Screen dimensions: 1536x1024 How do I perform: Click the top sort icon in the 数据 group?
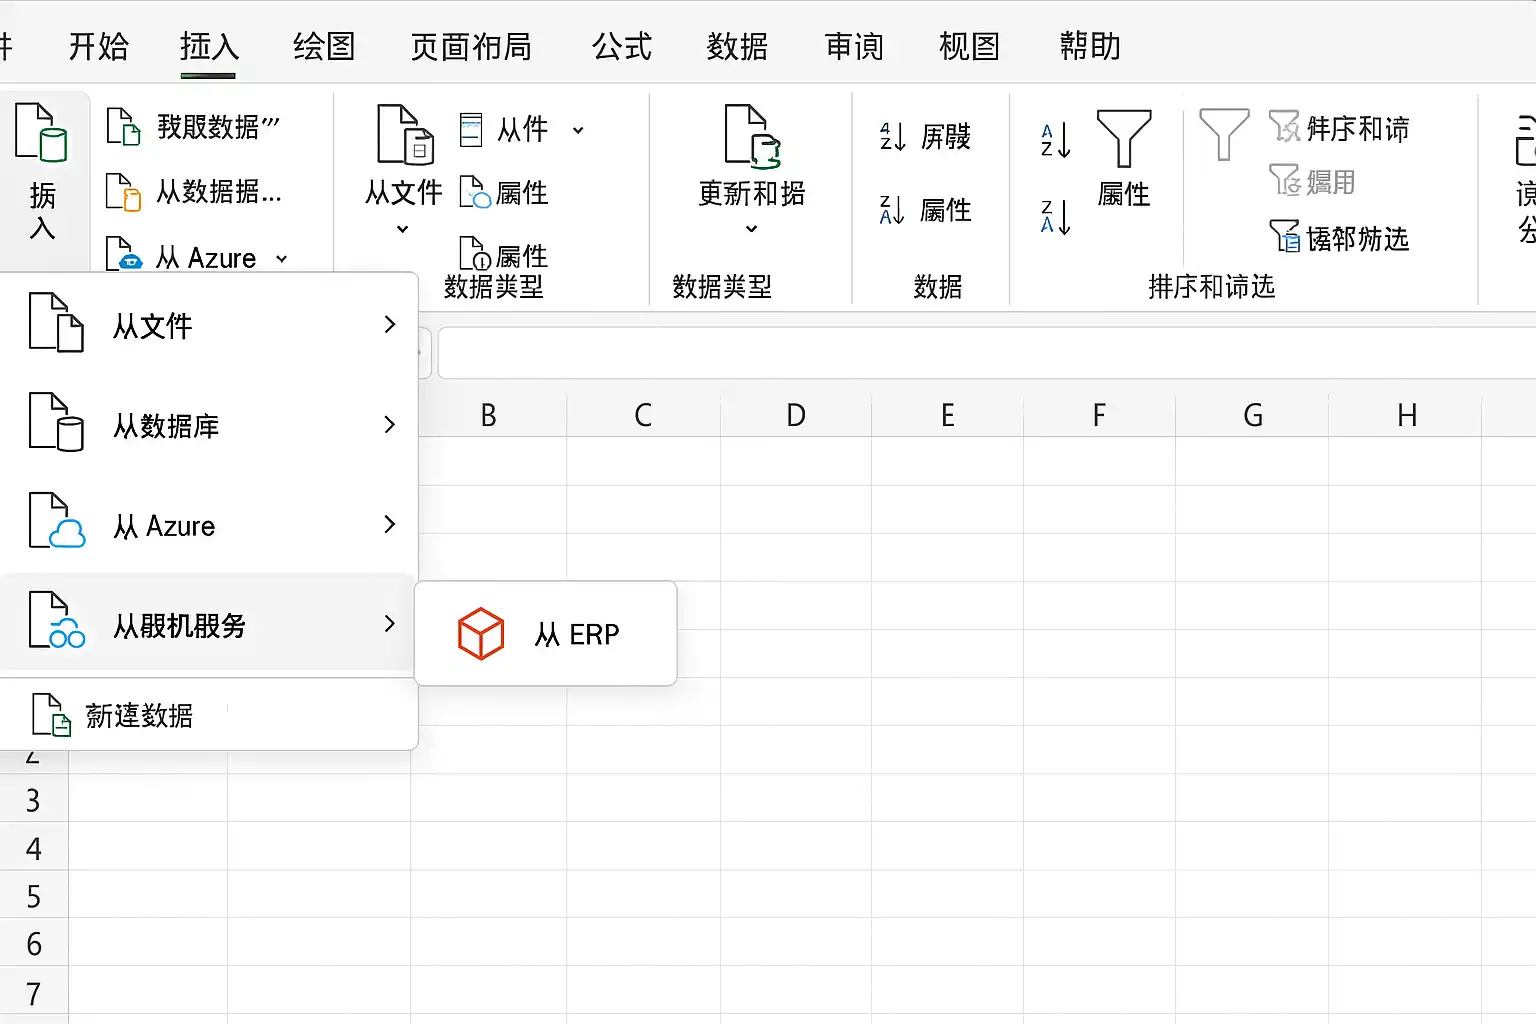892,136
